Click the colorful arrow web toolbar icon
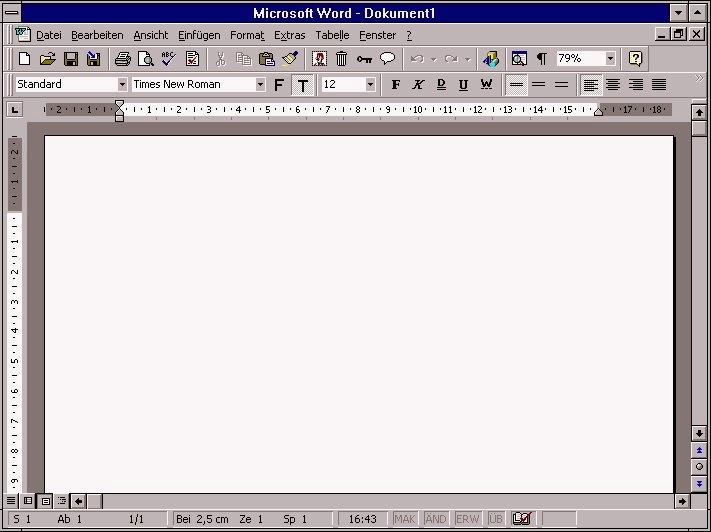Viewport: 711px width, 532px height. (x=490, y=59)
